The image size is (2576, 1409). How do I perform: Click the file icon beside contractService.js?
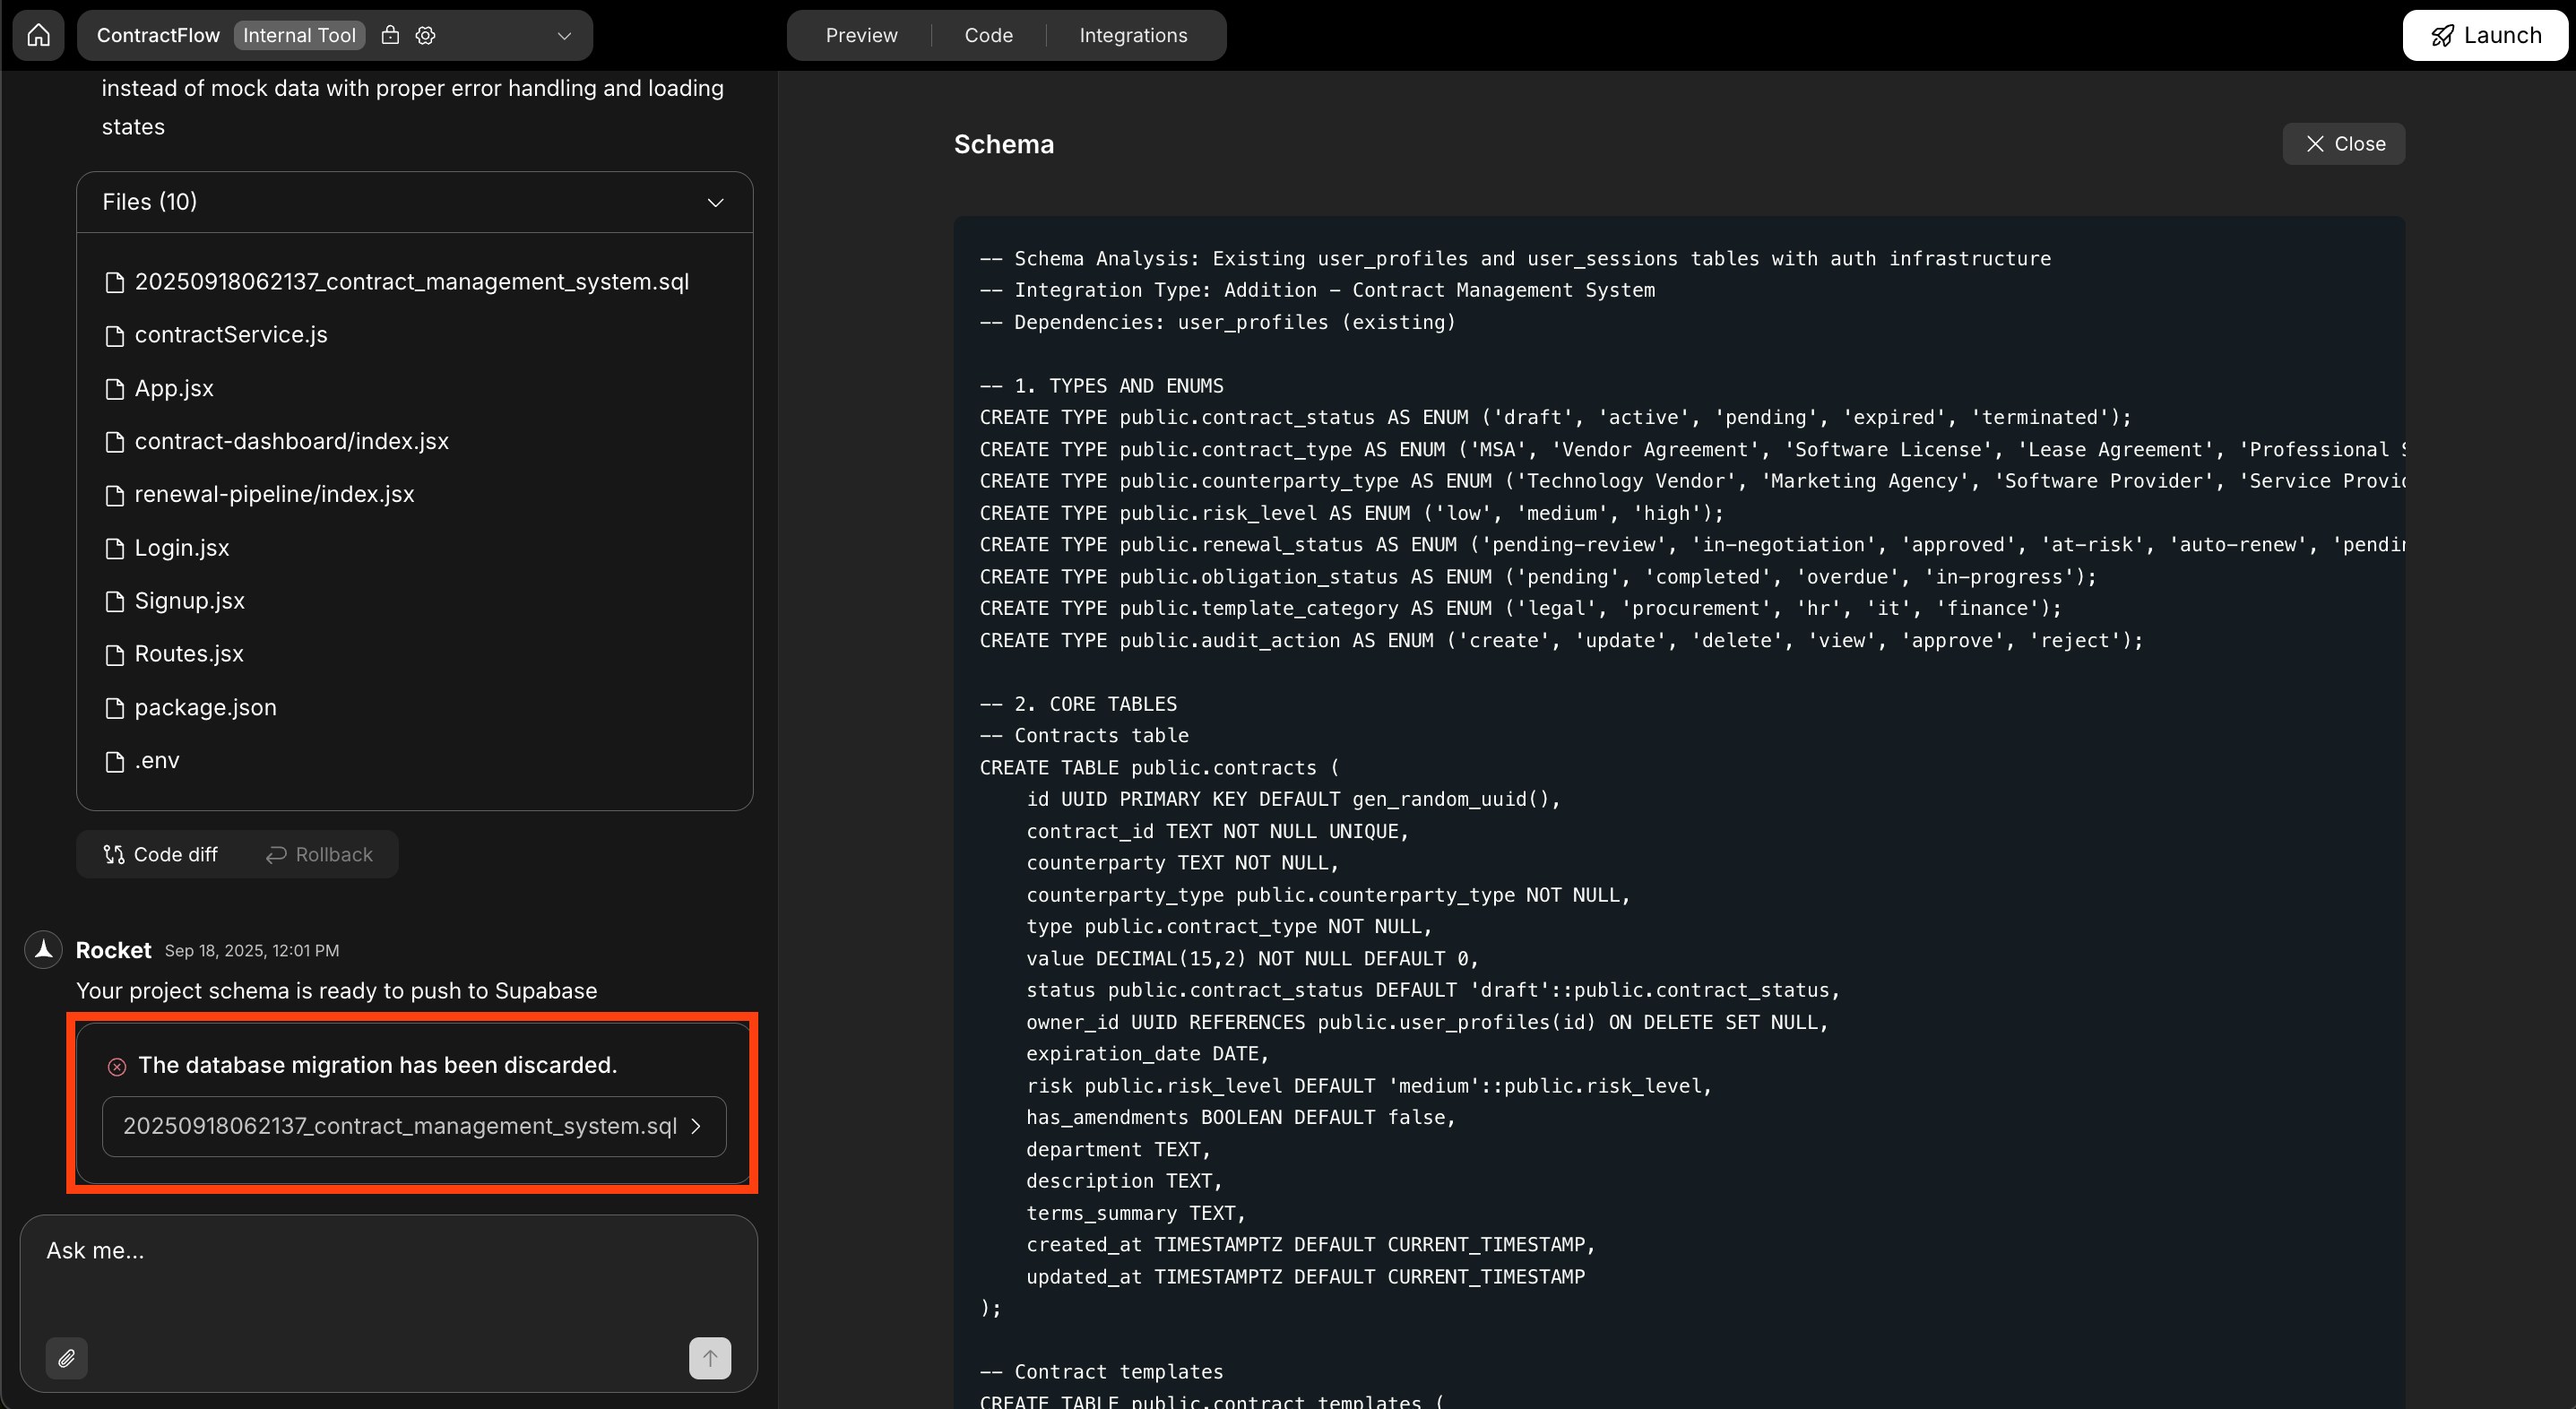click(x=115, y=335)
